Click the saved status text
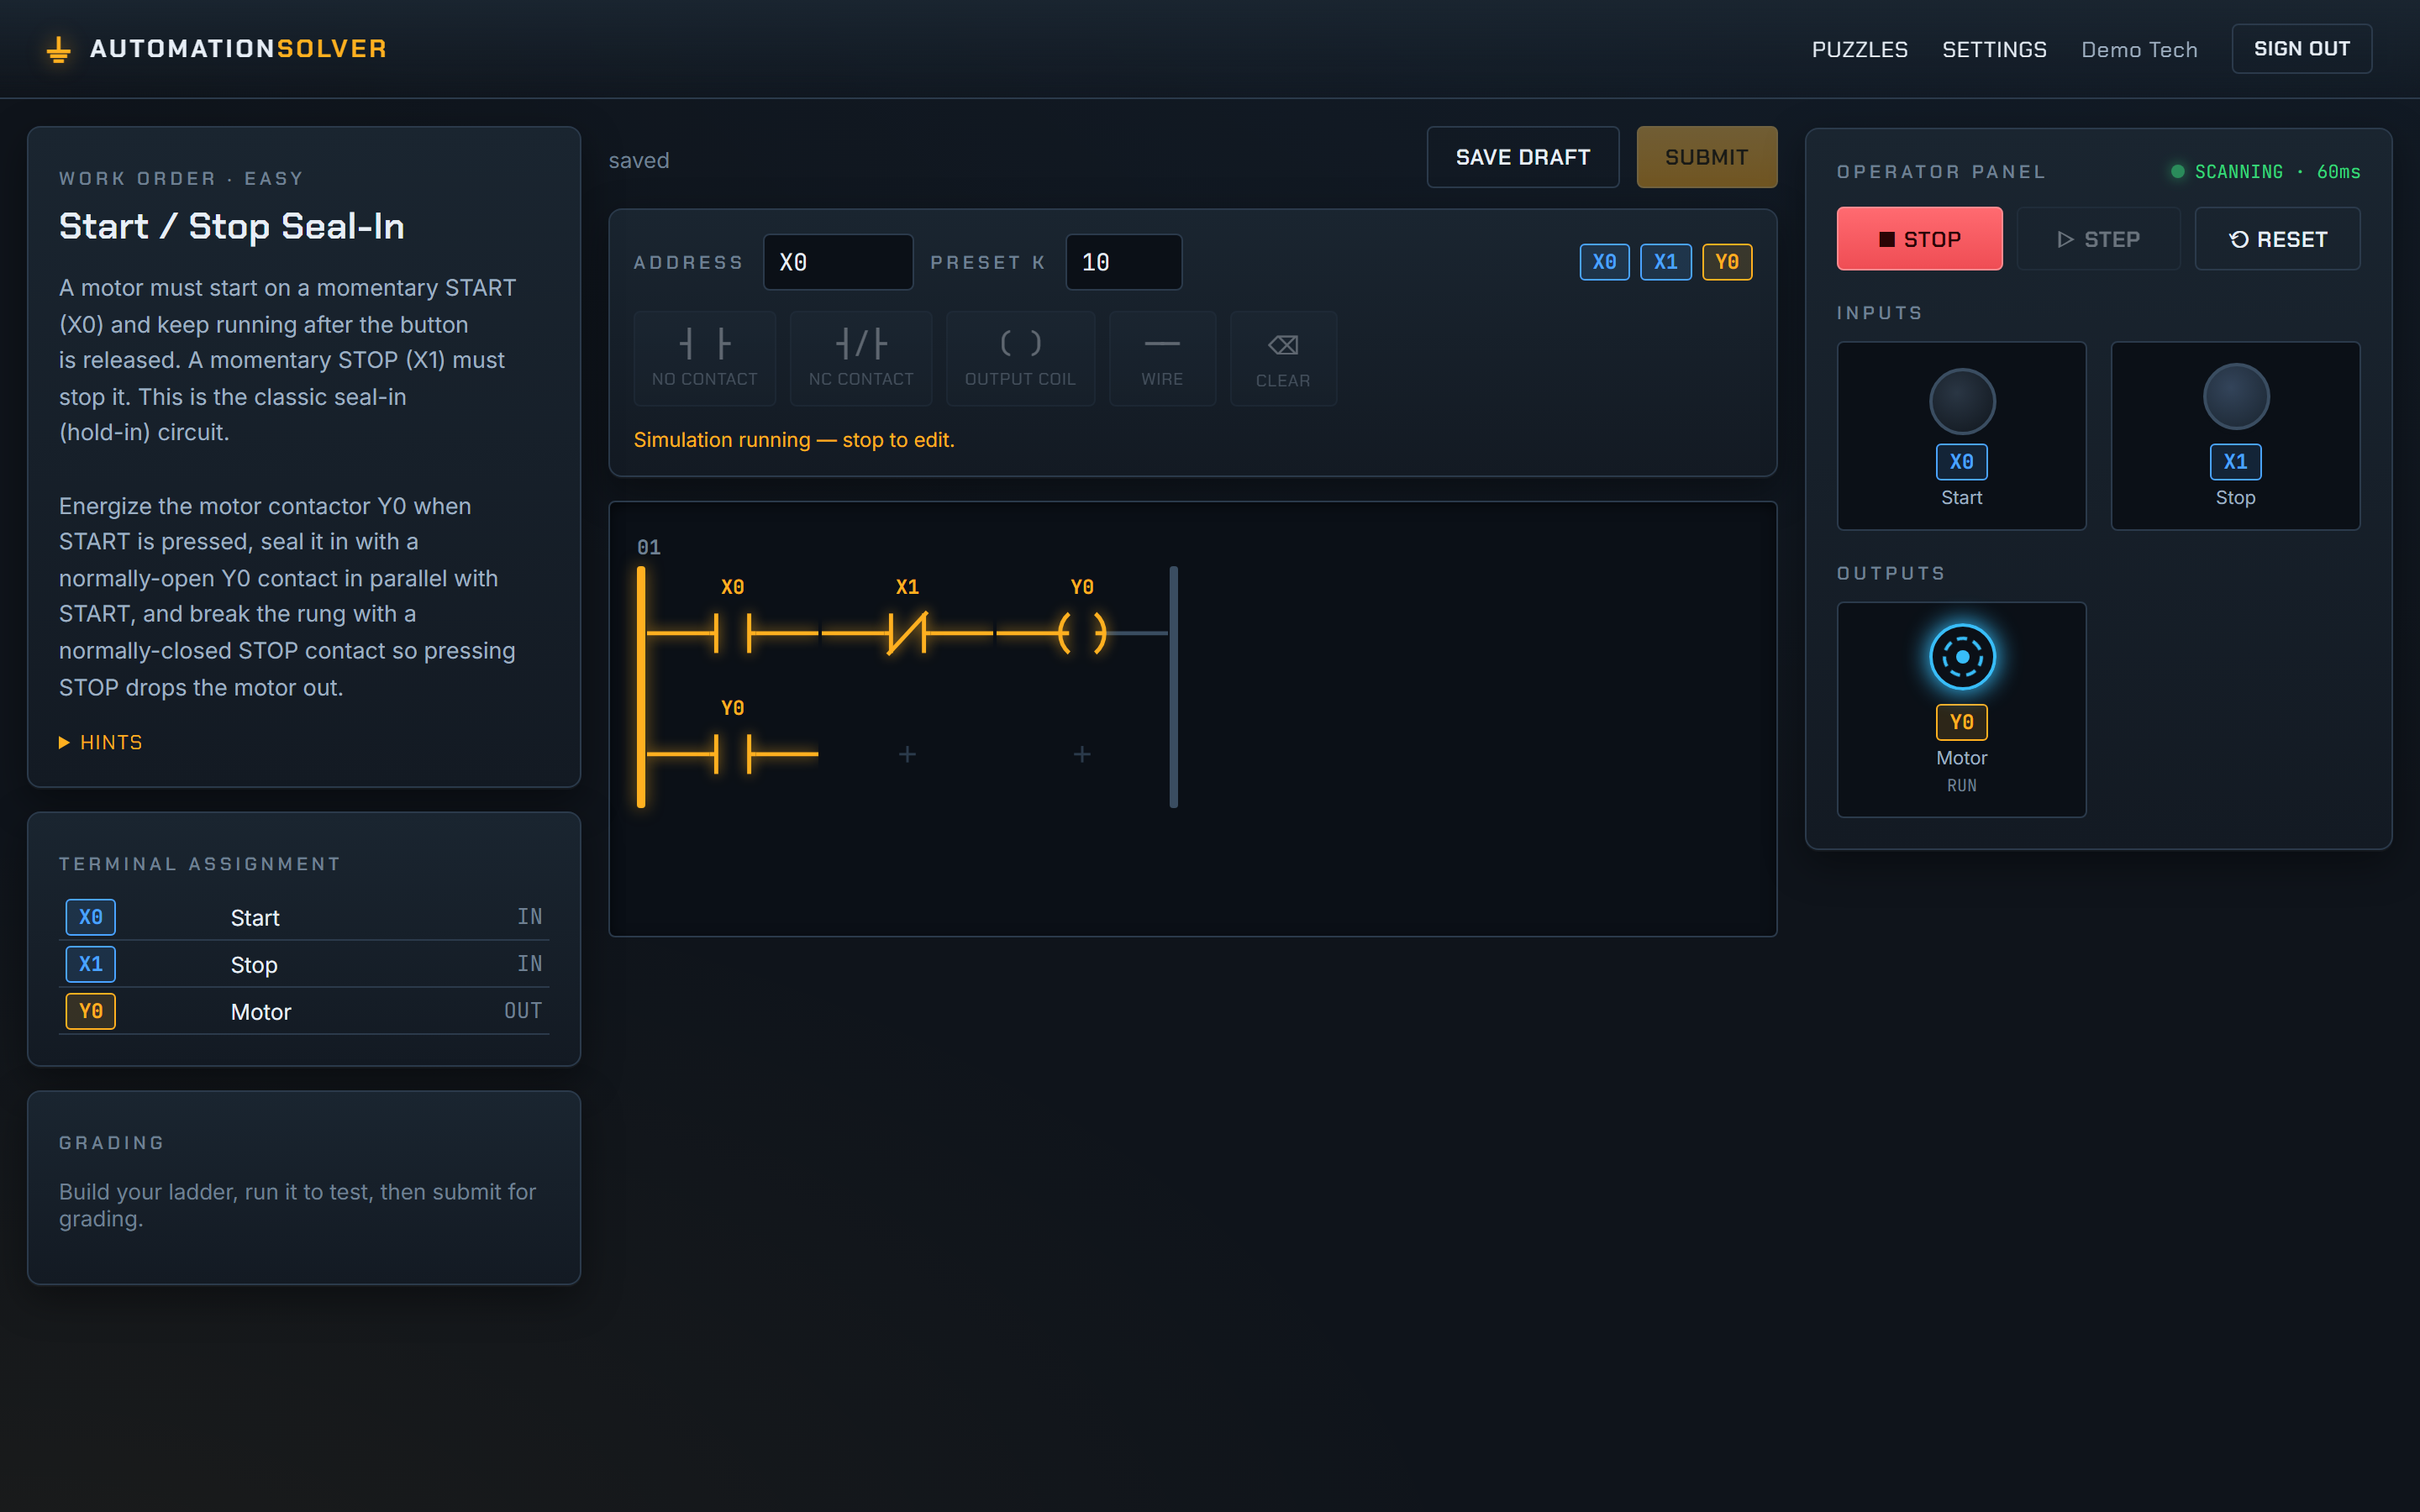 639,160
